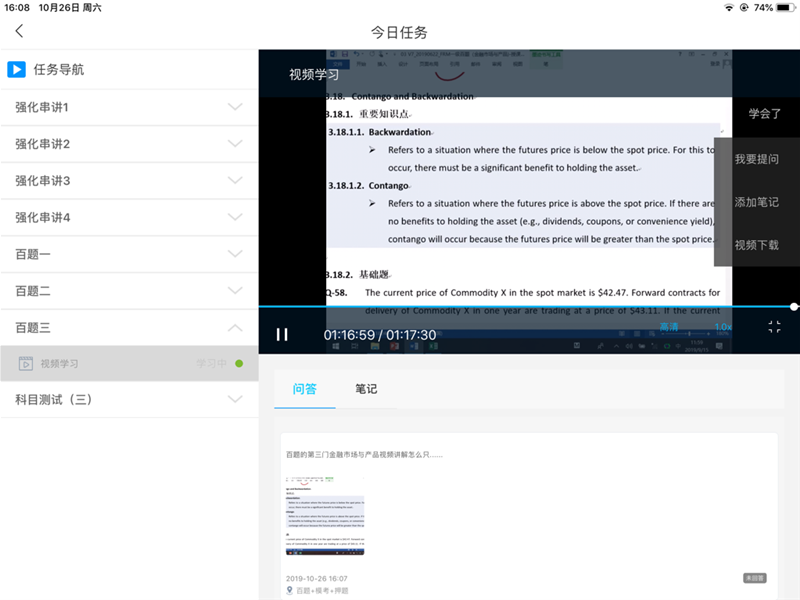Tap 视频下载 to download video
Screen dimensions: 800x600
pyautogui.click(x=756, y=245)
